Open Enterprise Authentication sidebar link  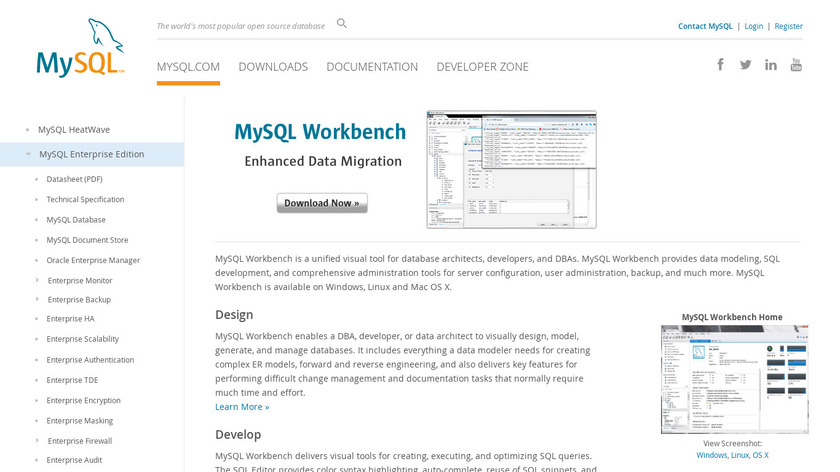tap(90, 359)
